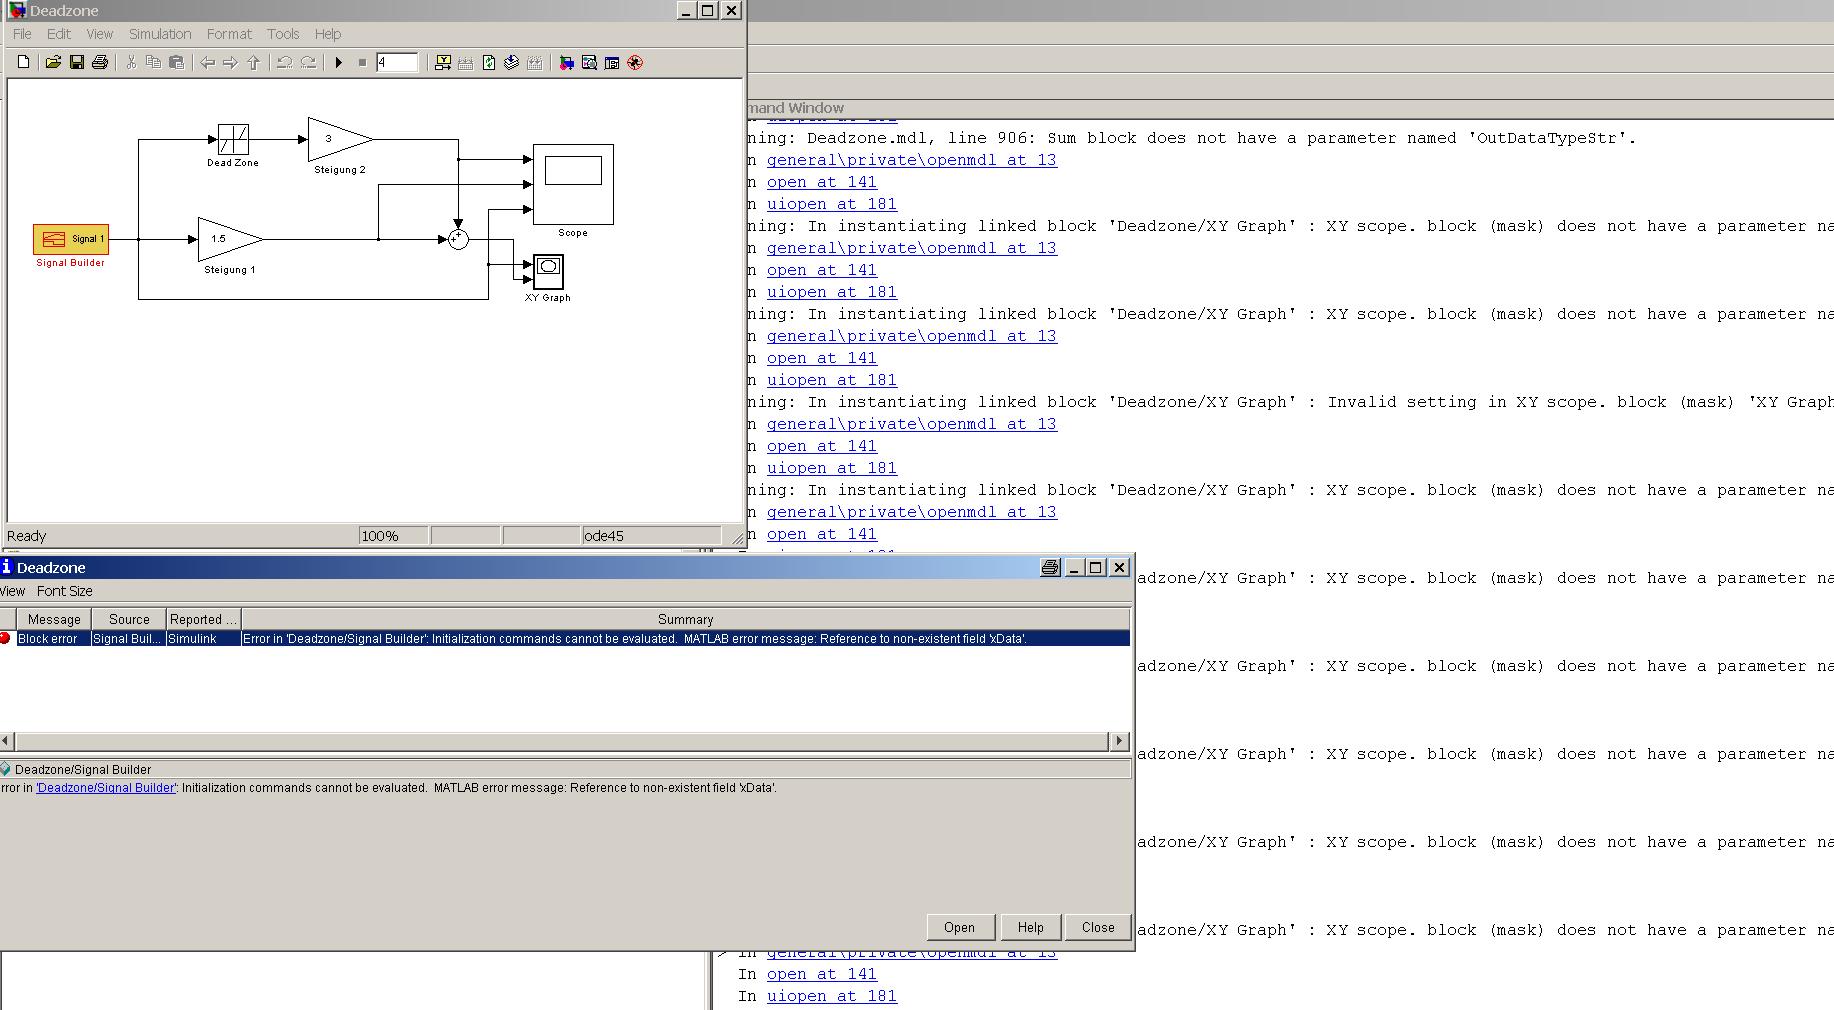This screenshot has width=1834, height=1010.
Task: Click the Model Explorer icon
Action: coord(589,63)
